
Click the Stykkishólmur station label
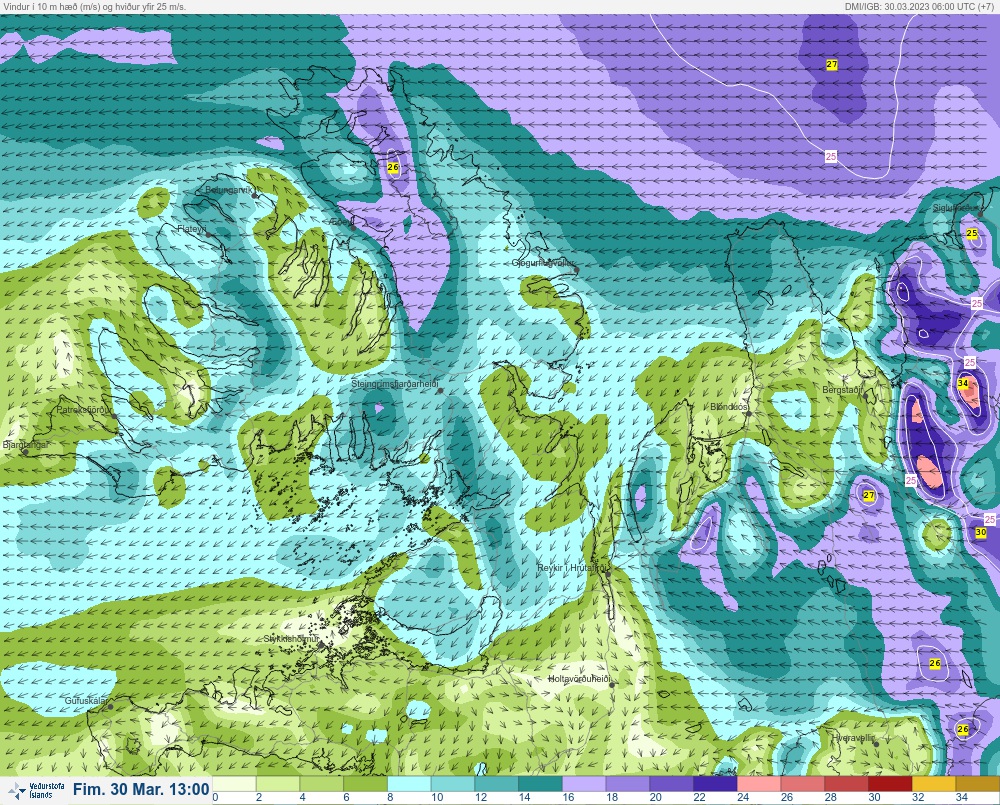point(291,639)
